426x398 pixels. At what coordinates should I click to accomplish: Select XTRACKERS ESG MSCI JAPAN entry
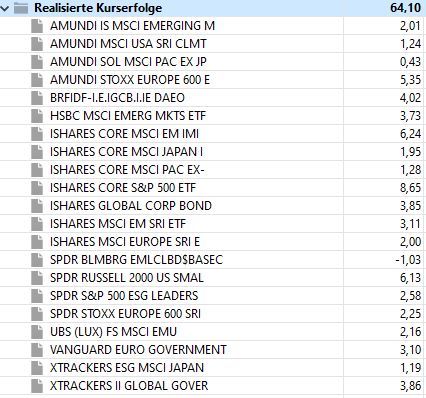[127, 368]
